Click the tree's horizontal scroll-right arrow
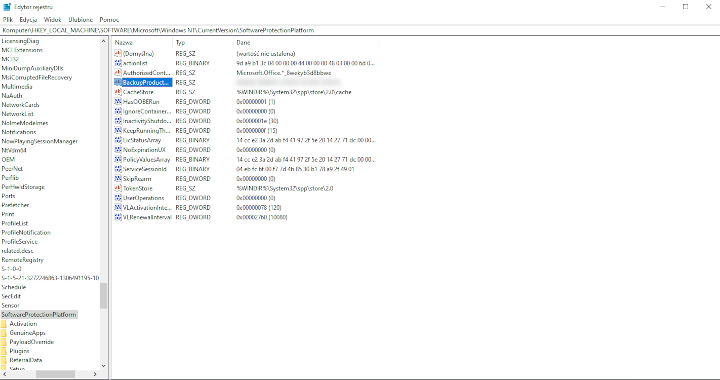Screen dimensions: 720x380 point(95,374)
